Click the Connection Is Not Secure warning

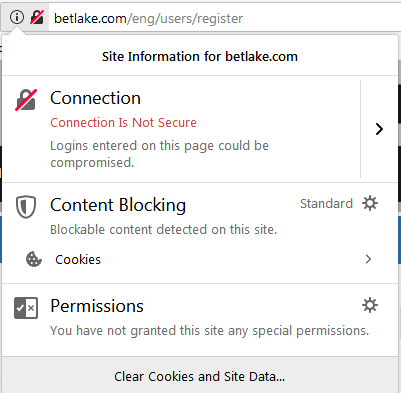(x=123, y=123)
